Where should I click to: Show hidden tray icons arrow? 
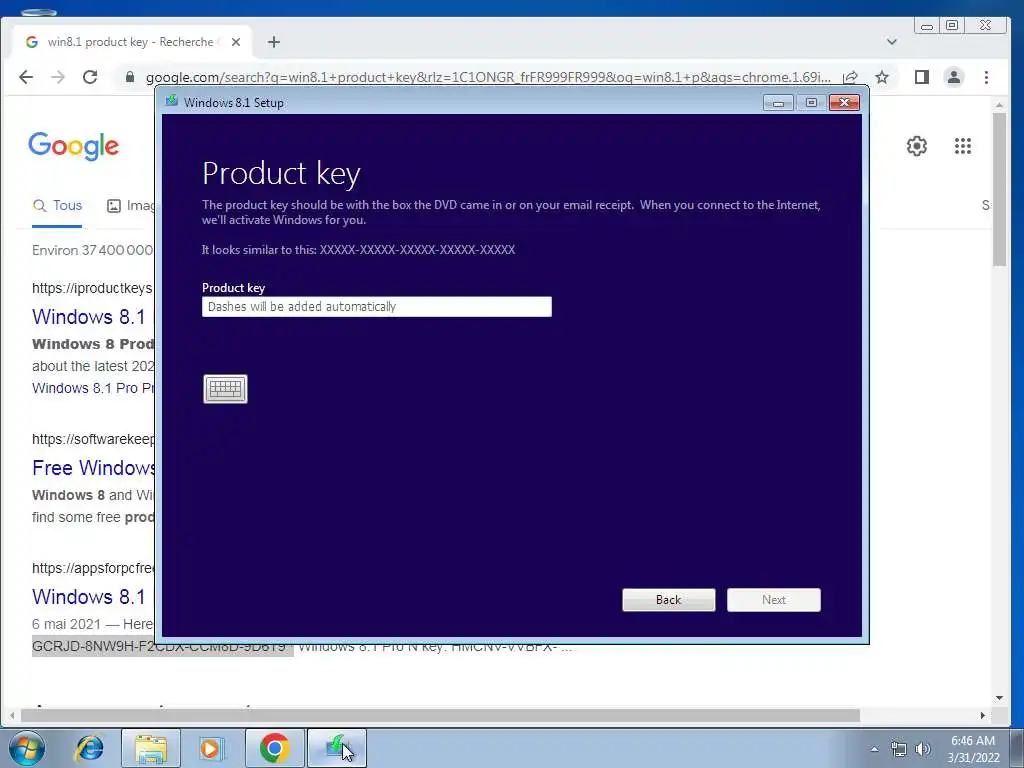874,749
